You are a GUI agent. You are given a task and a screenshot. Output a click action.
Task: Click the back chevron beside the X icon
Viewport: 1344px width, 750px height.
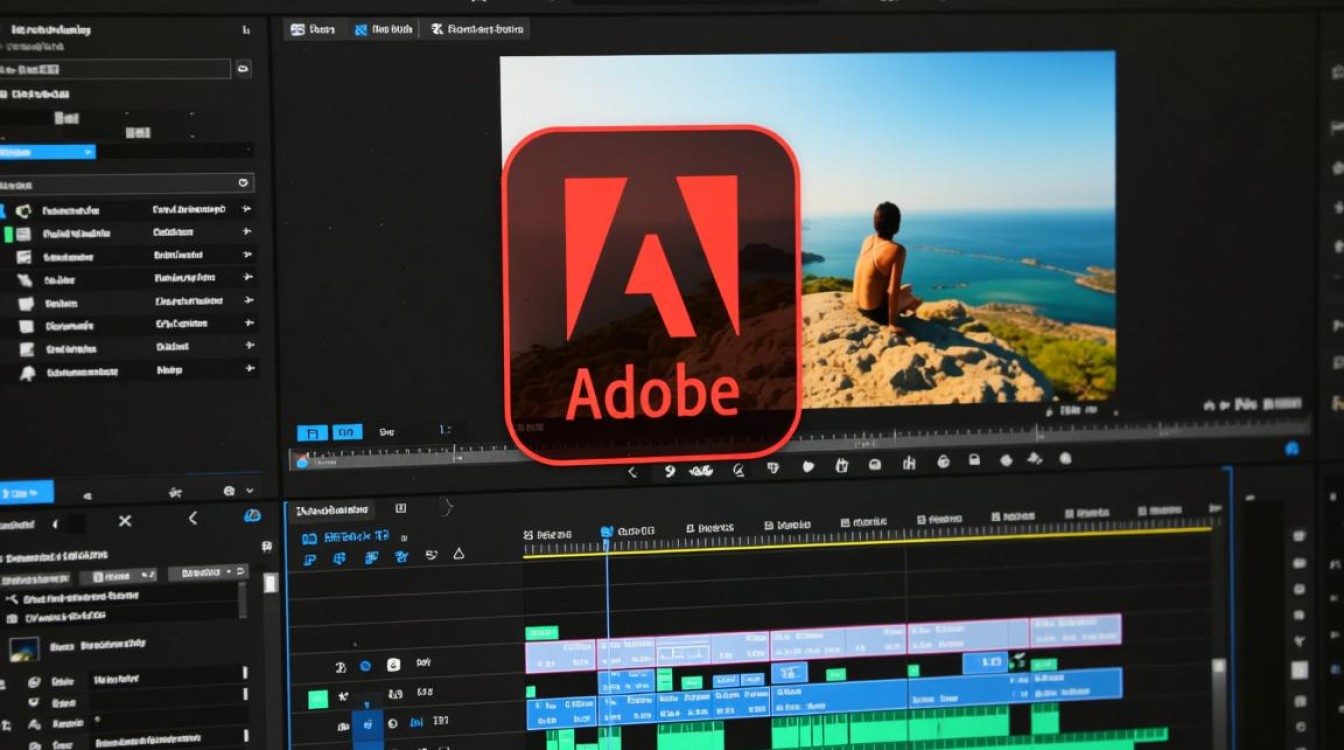(193, 518)
